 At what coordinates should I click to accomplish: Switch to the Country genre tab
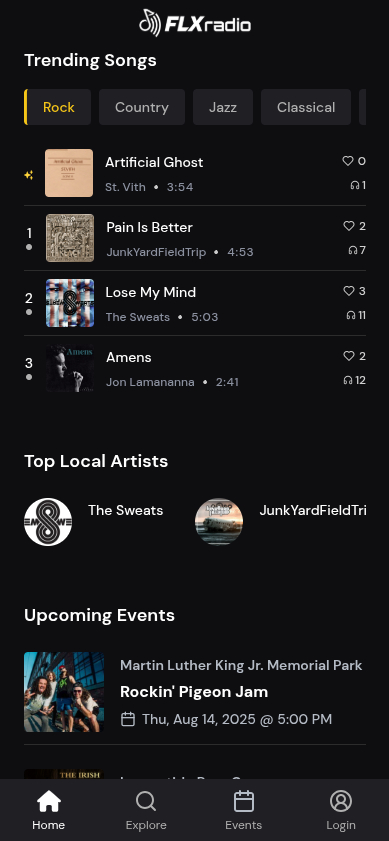[x=142, y=107]
